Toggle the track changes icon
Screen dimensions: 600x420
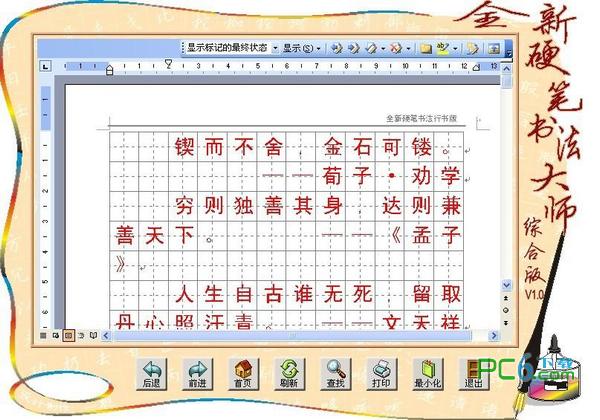point(473,48)
